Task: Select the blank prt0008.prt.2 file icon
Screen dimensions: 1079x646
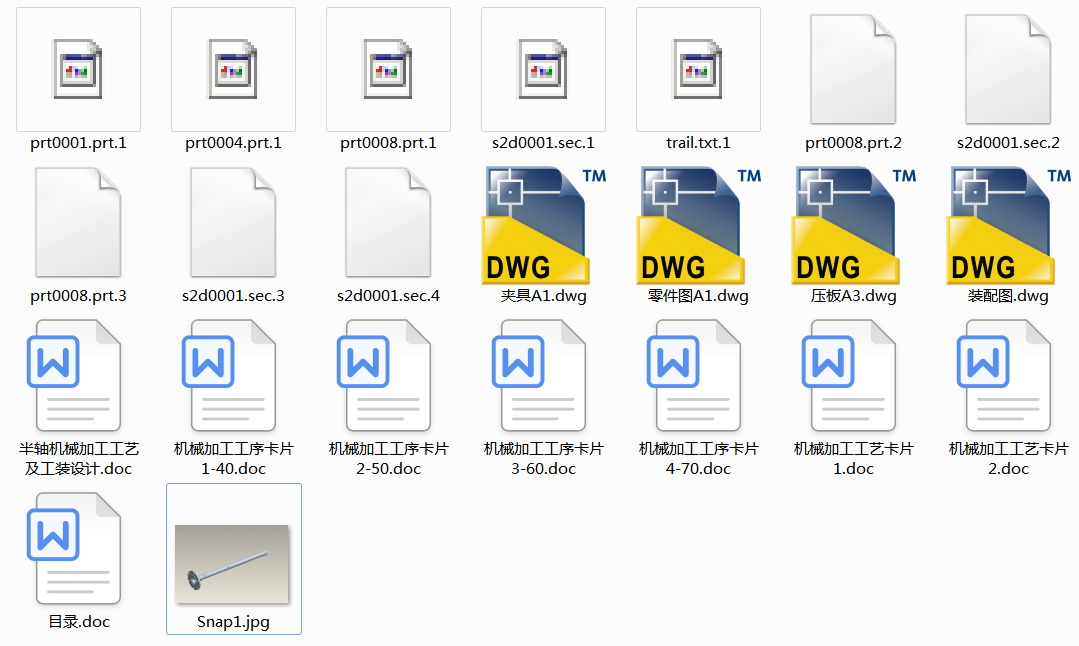Action: click(853, 69)
